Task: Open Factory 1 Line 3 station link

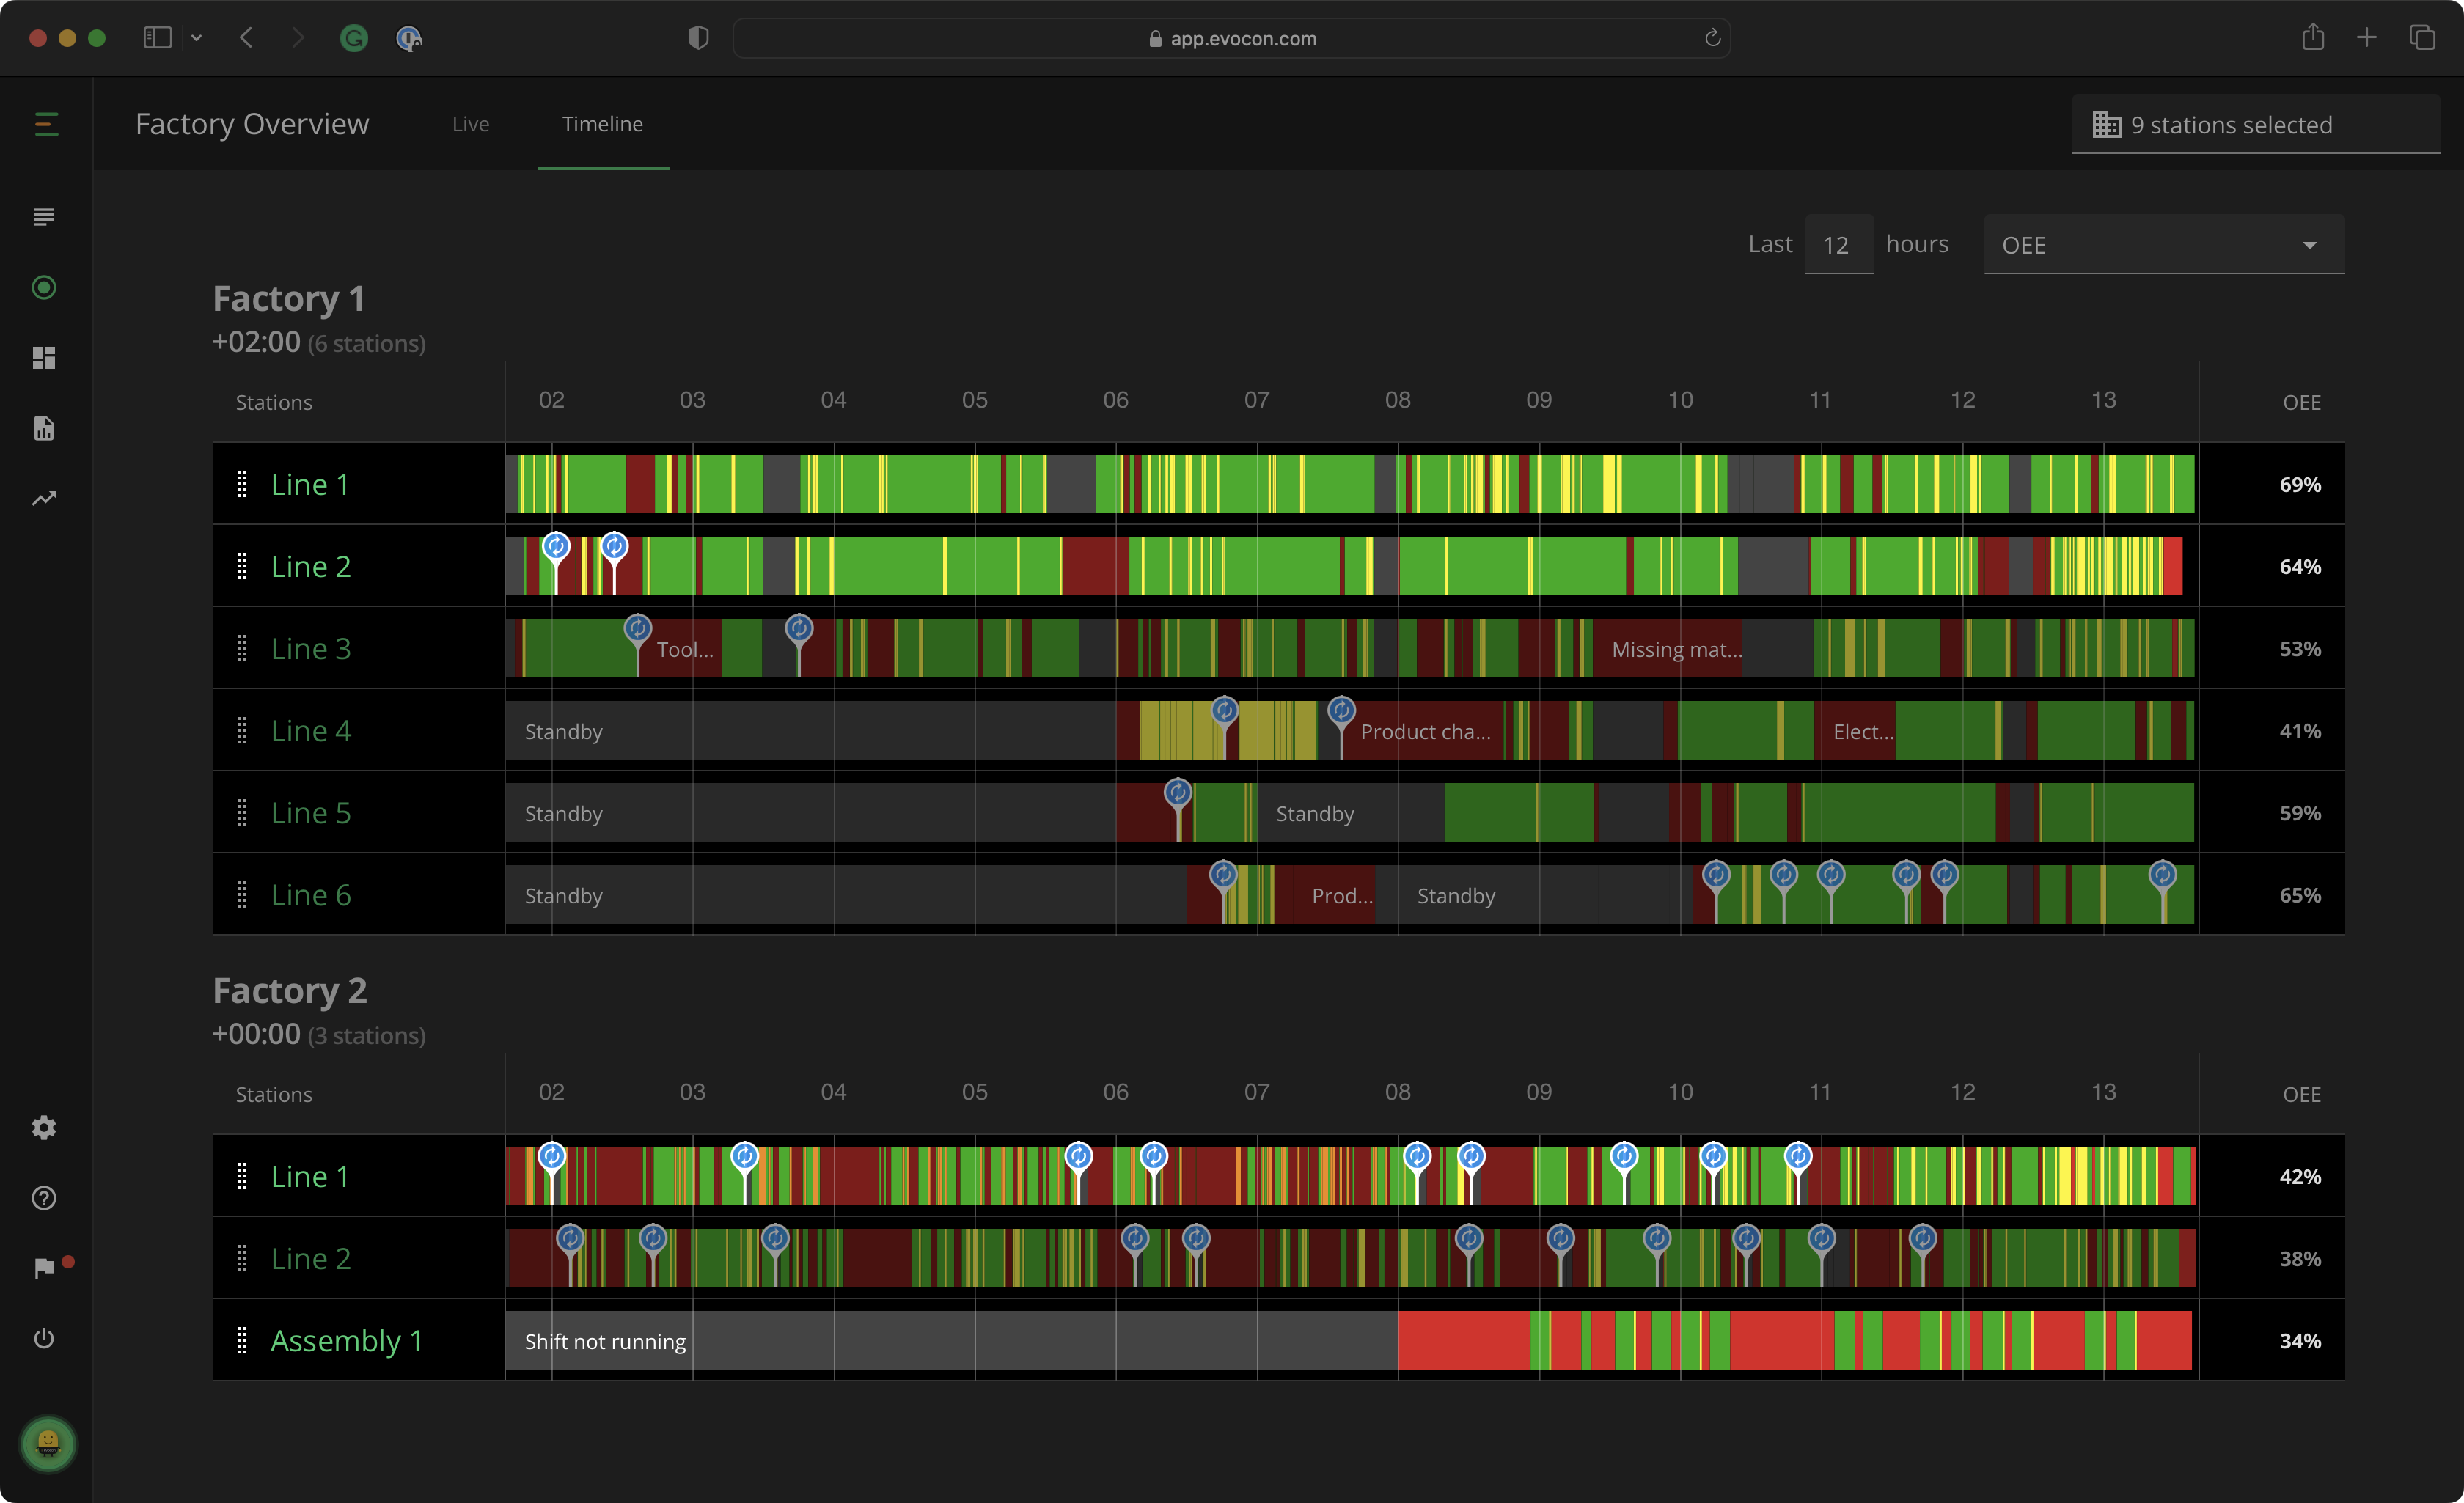Action: tap(310, 649)
